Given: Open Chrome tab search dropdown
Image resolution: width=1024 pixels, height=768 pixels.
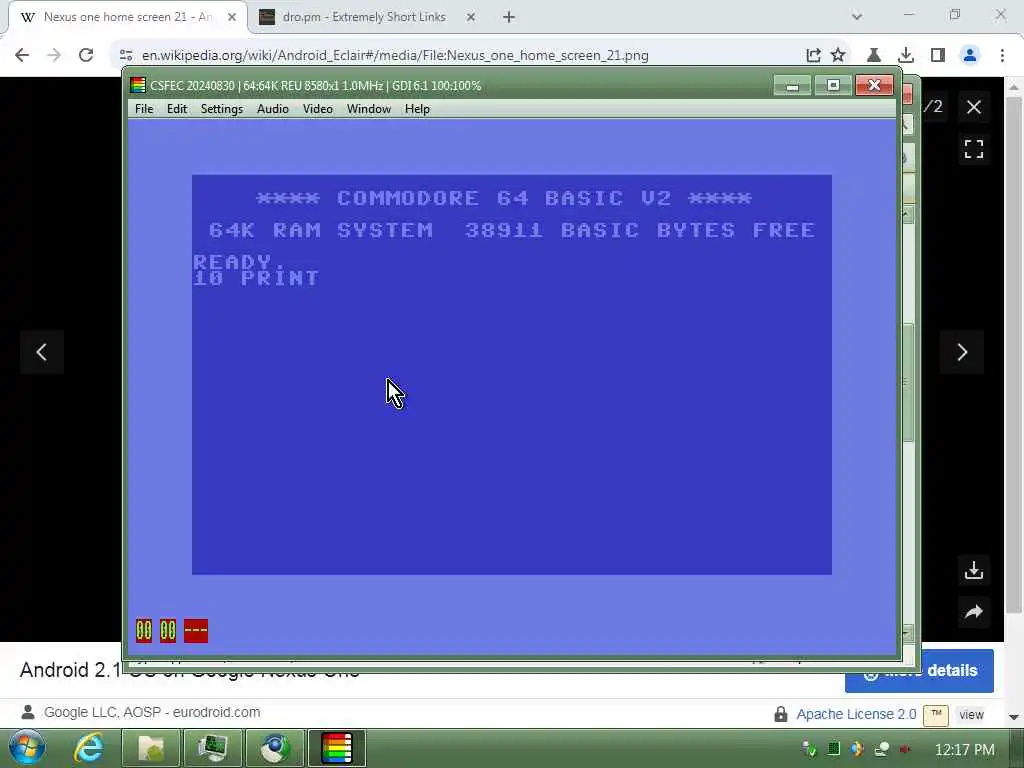Looking at the screenshot, I should (857, 17).
